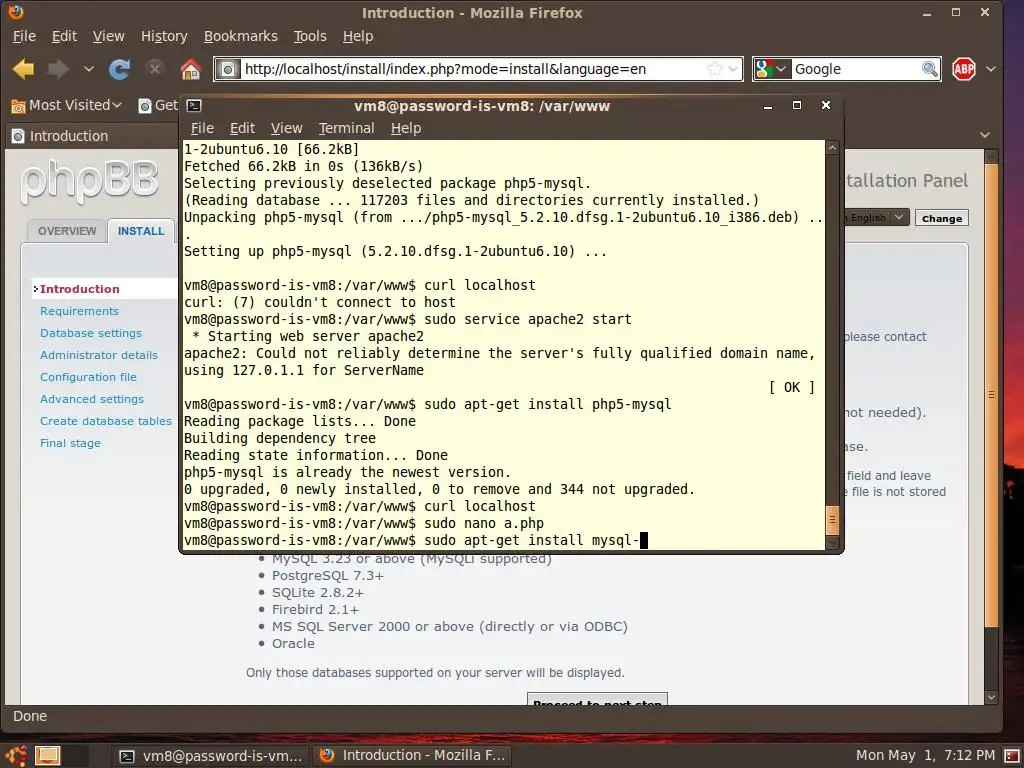This screenshot has height=768, width=1024.
Task: Click the Firefox Back arrow button
Action: click(23, 69)
